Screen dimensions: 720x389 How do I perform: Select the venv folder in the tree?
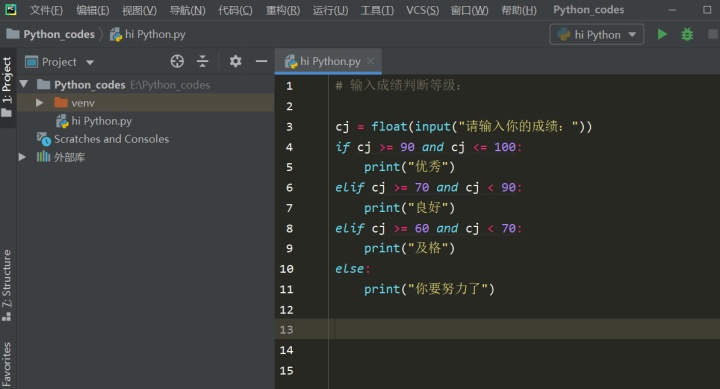(x=83, y=103)
